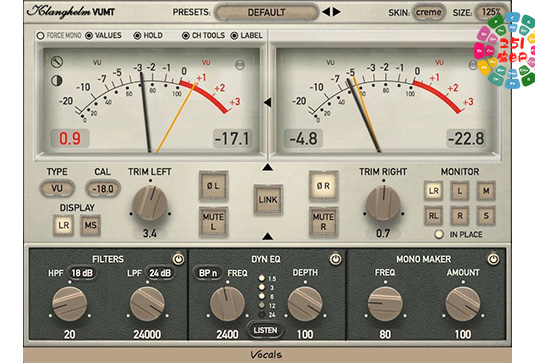
Task: Click the trim right value 0.7
Action: (x=383, y=233)
